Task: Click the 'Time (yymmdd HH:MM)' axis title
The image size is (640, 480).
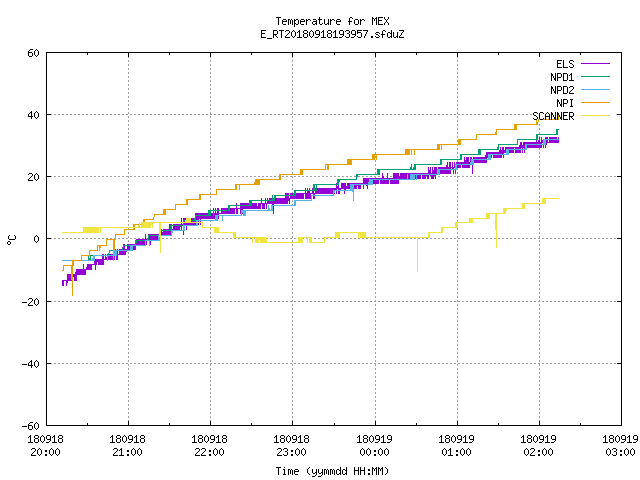Action: point(332,471)
